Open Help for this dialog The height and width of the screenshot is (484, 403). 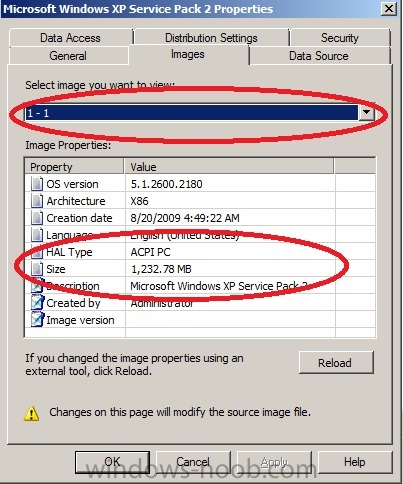coord(355,462)
